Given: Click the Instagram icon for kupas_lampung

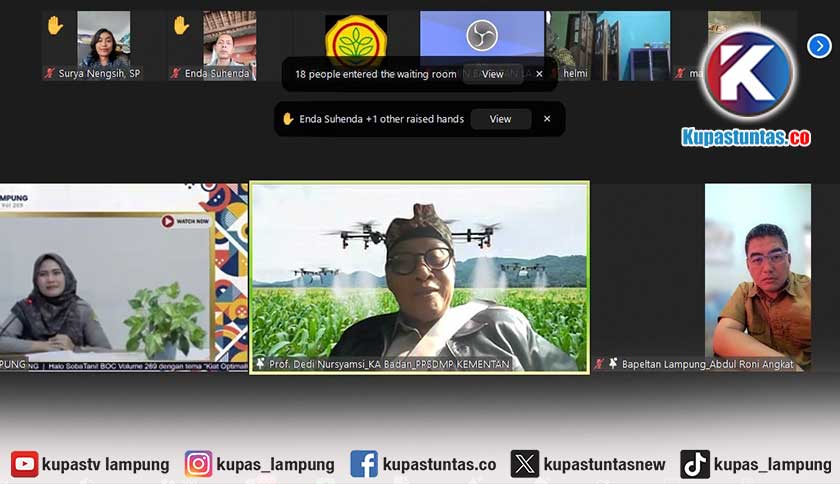Looking at the screenshot, I should pos(198,464).
